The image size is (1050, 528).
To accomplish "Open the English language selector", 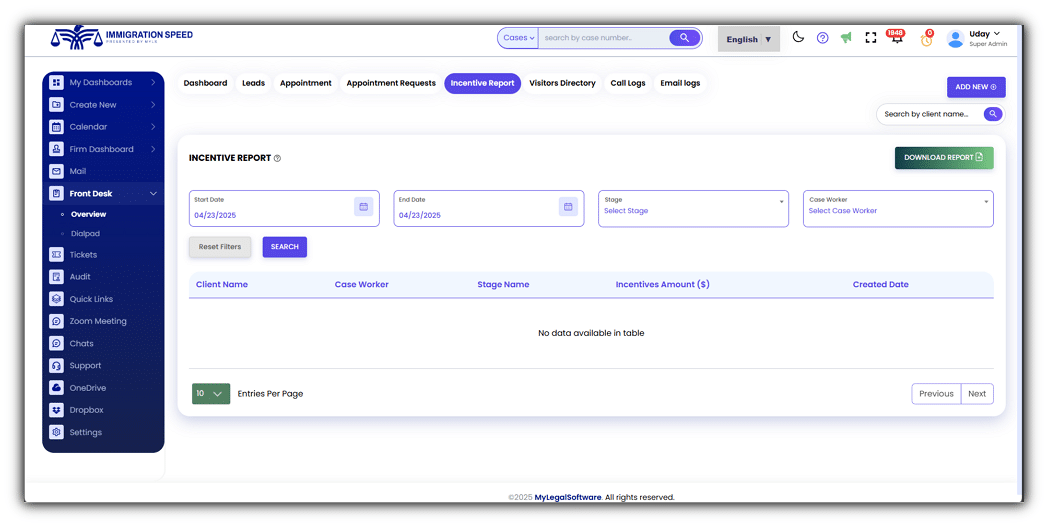I will coord(749,39).
